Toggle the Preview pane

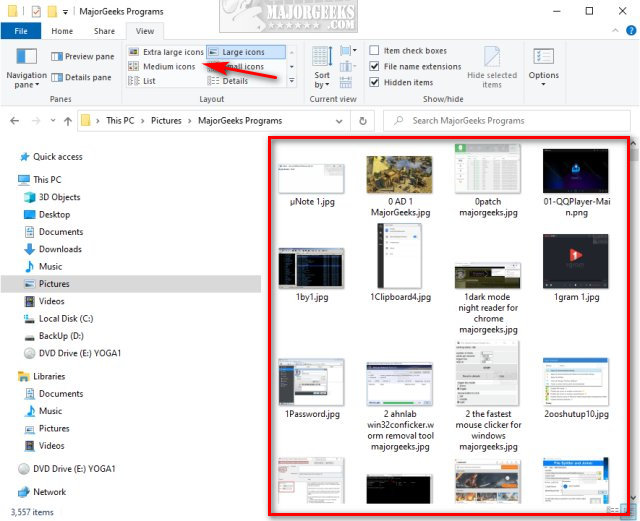click(x=83, y=56)
